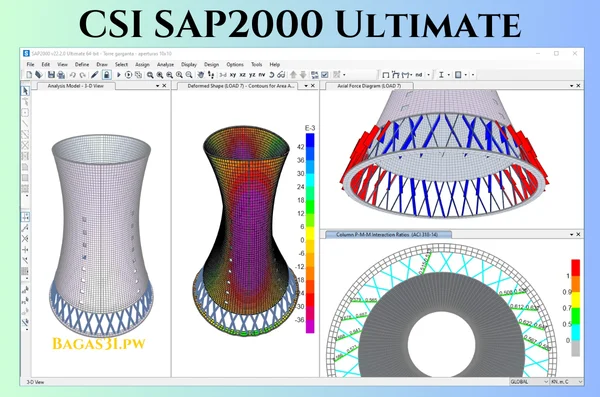Open Set Display Options checkmark icon

324,75
